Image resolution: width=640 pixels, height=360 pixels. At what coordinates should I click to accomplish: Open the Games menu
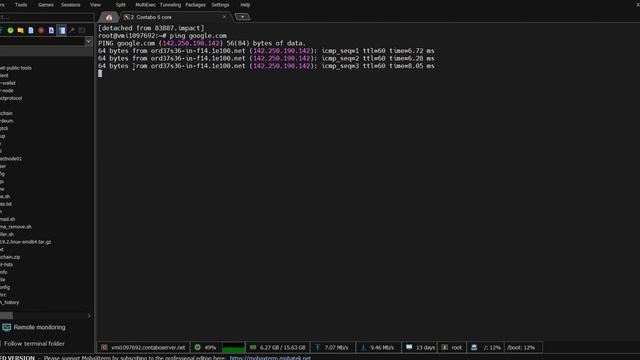tap(45, 5)
